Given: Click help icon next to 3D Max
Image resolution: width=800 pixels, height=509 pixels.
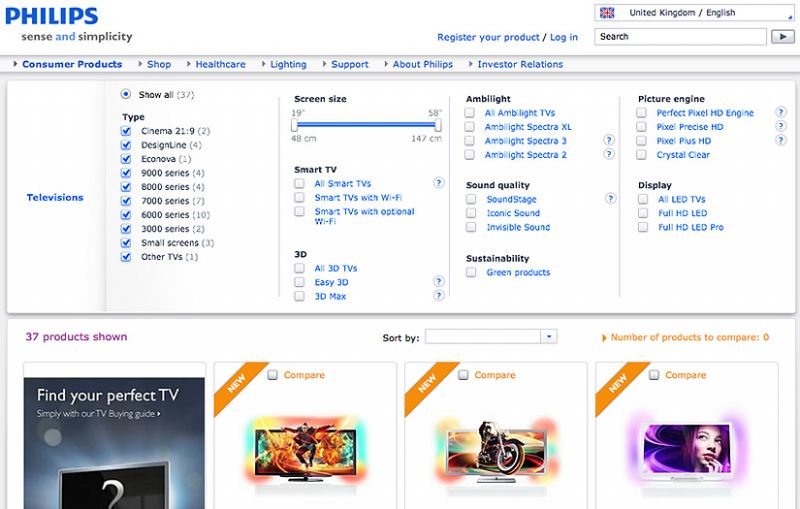Looking at the screenshot, I should coord(438,295).
